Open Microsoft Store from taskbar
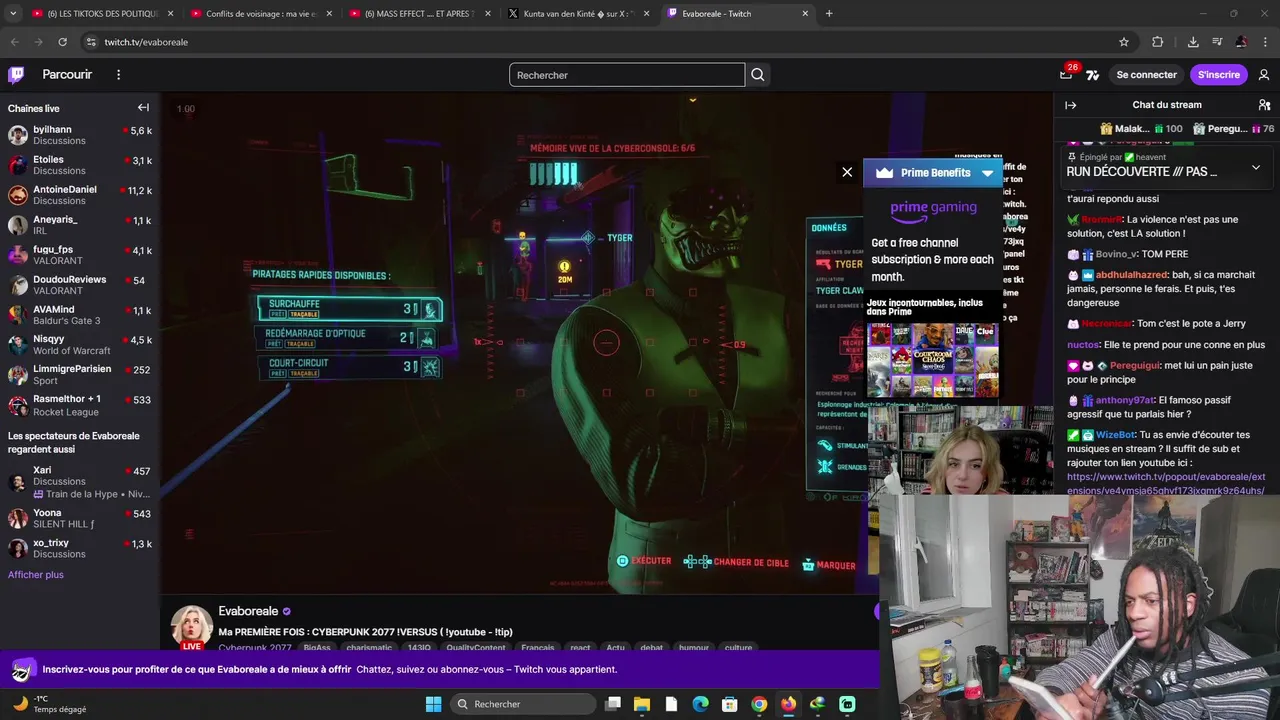The image size is (1280, 720). click(730, 704)
